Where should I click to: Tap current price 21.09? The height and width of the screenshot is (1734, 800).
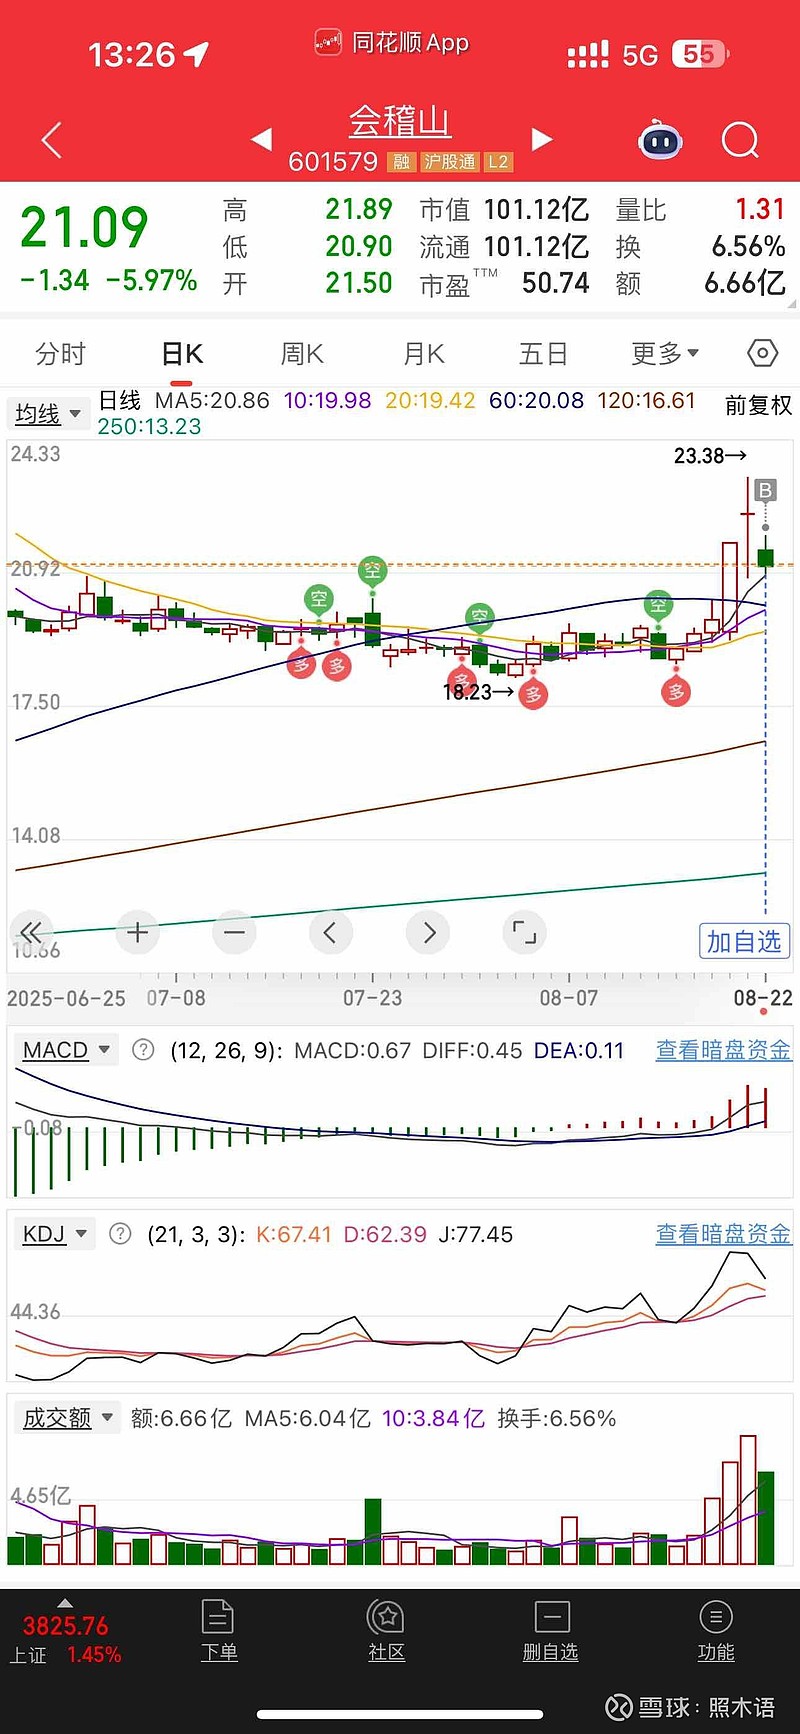pyautogui.click(x=84, y=228)
